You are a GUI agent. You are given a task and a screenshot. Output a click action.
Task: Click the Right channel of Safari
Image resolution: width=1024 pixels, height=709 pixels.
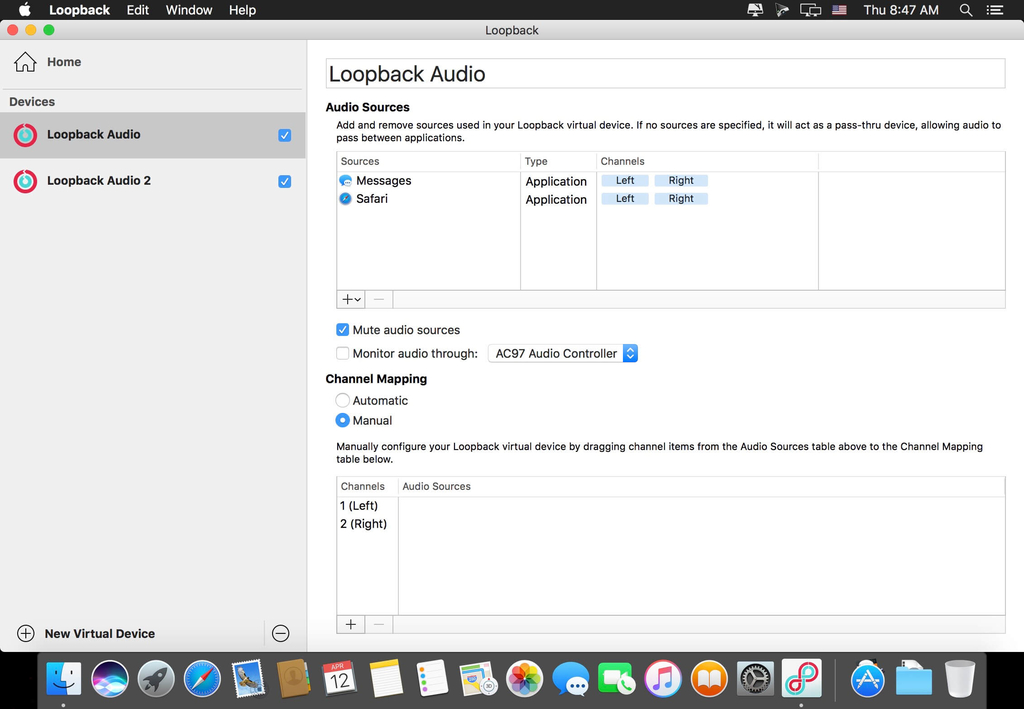681,199
